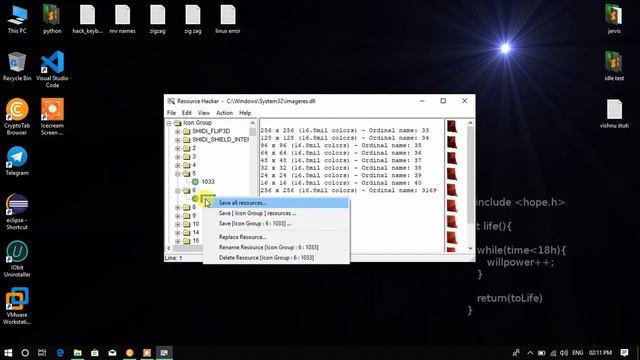
Task: Click the preview pane scroll down arrow
Action: click(470, 248)
